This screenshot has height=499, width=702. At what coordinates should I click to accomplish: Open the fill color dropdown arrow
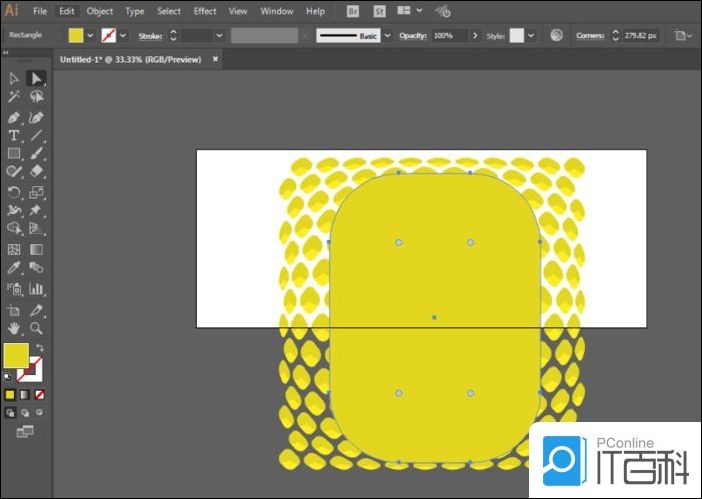click(91, 35)
